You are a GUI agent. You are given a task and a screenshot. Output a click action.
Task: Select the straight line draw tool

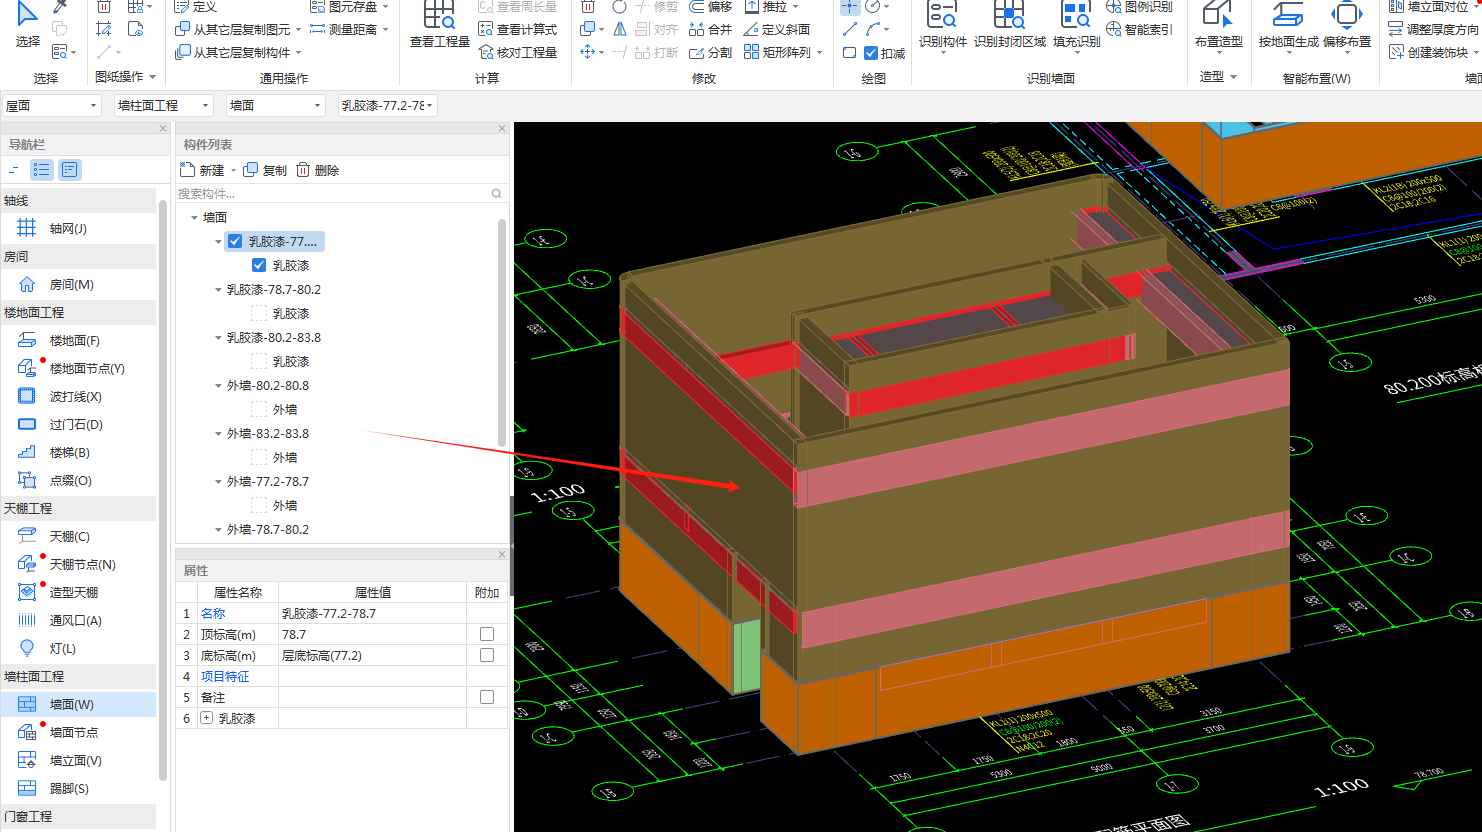pos(850,29)
